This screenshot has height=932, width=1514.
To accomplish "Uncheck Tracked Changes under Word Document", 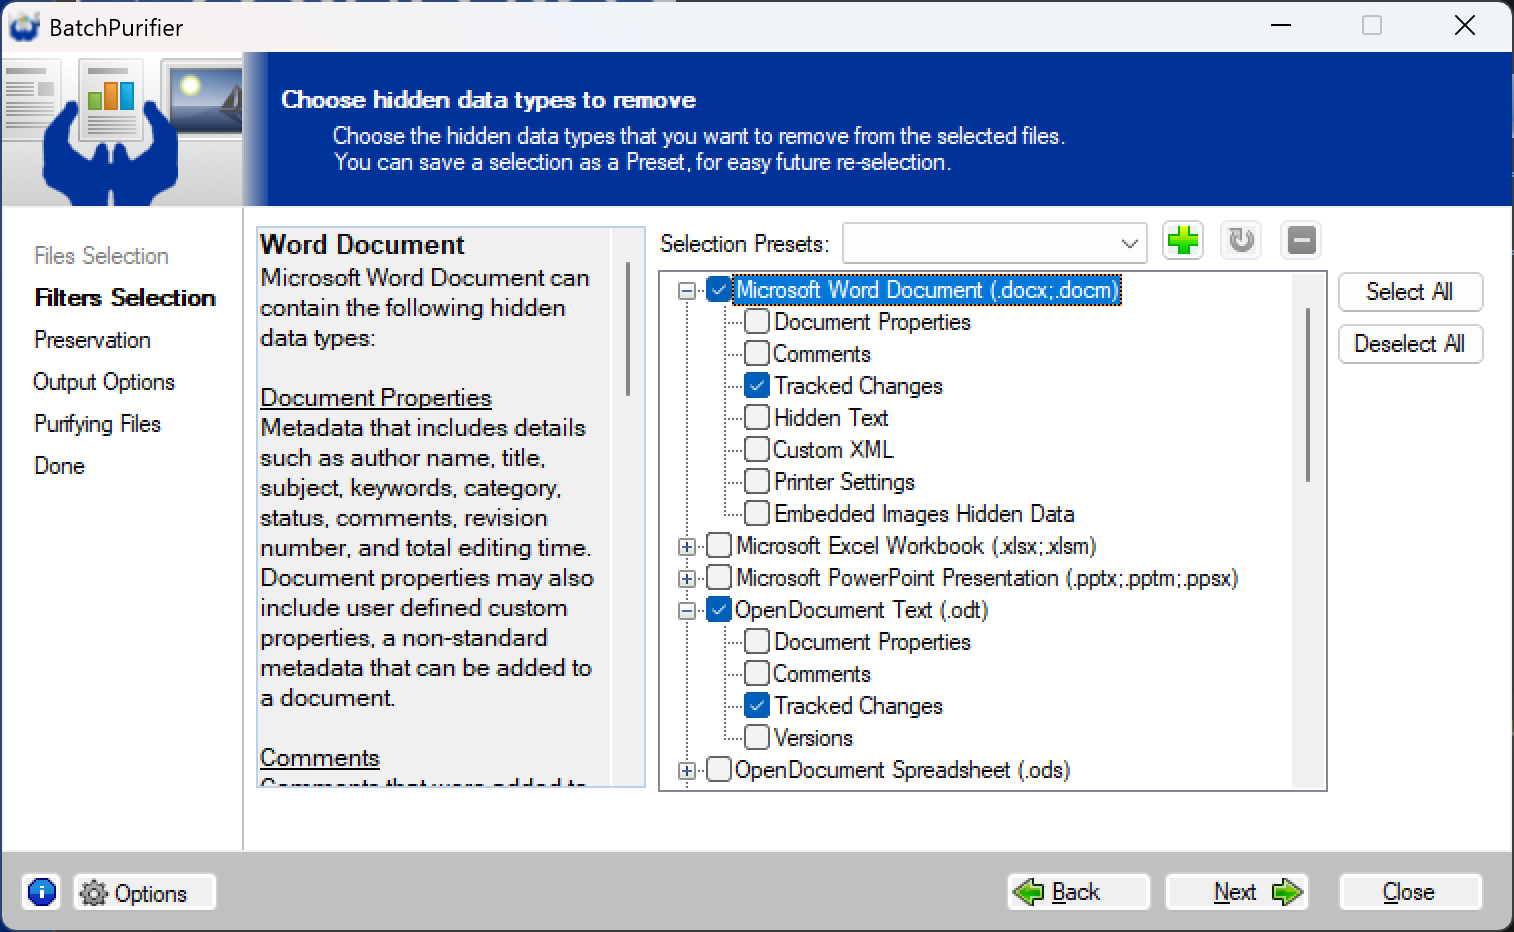I will (x=757, y=386).
